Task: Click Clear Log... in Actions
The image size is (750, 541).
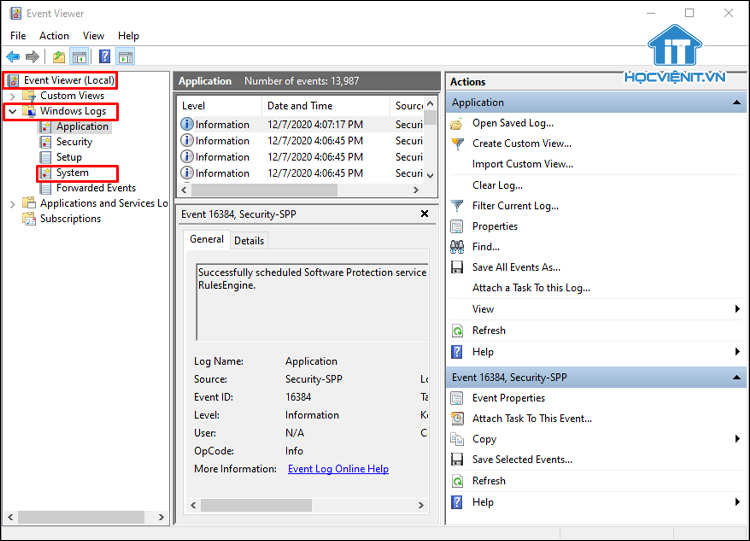Action: point(497,185)
